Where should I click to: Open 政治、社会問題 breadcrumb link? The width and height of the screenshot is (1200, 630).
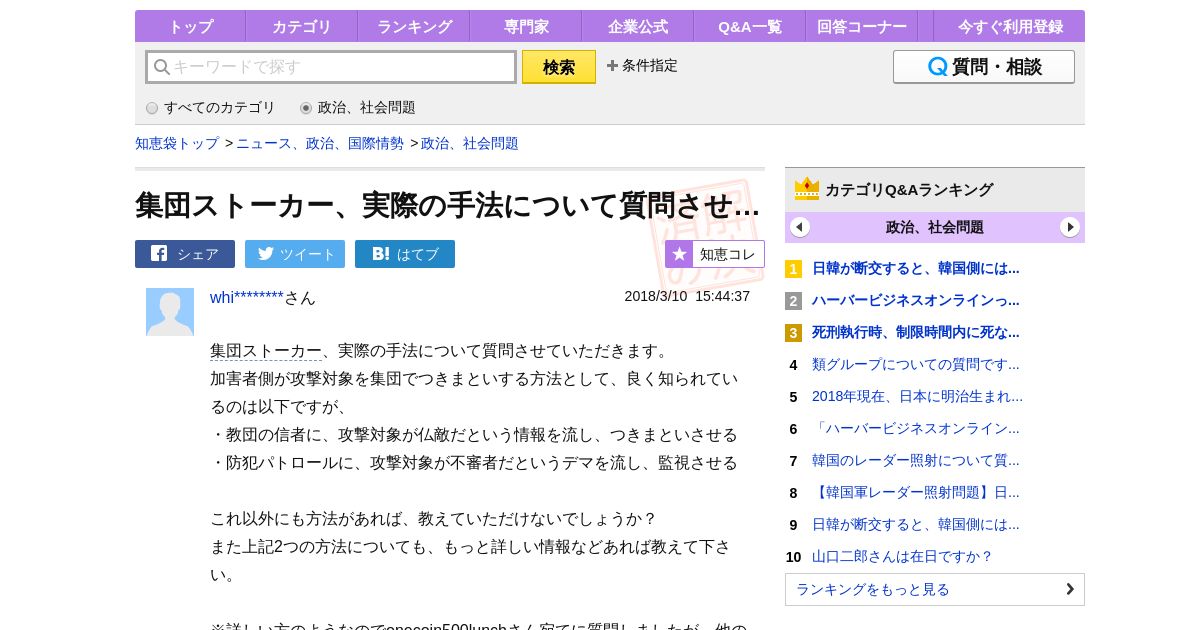470,143
